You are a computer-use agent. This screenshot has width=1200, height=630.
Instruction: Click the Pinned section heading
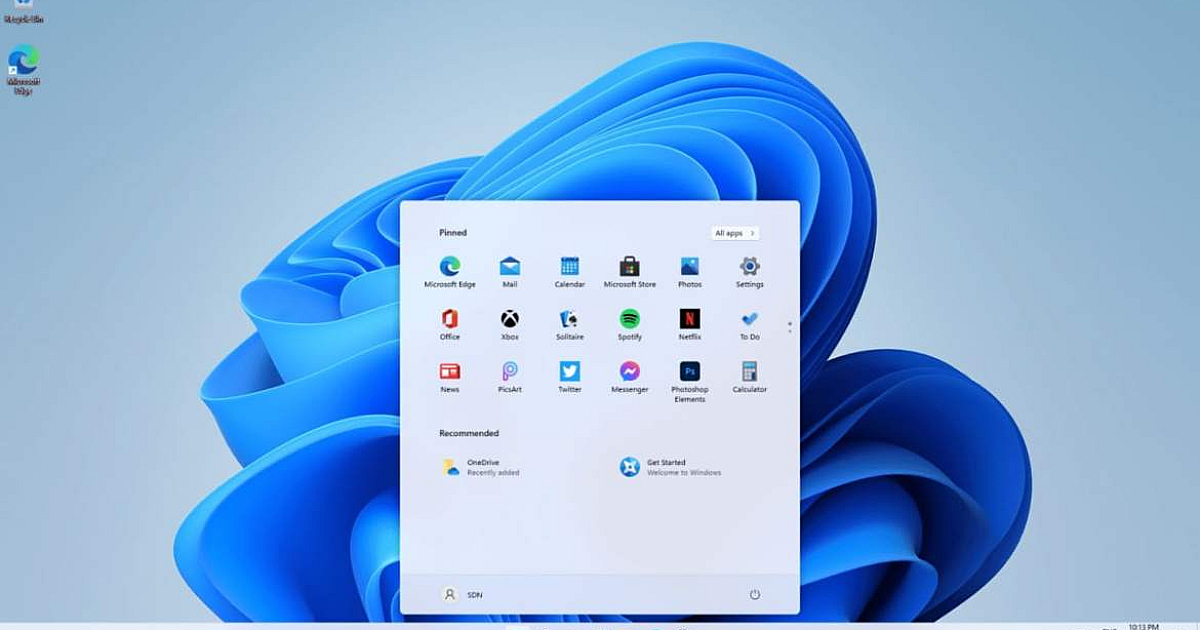453,233
